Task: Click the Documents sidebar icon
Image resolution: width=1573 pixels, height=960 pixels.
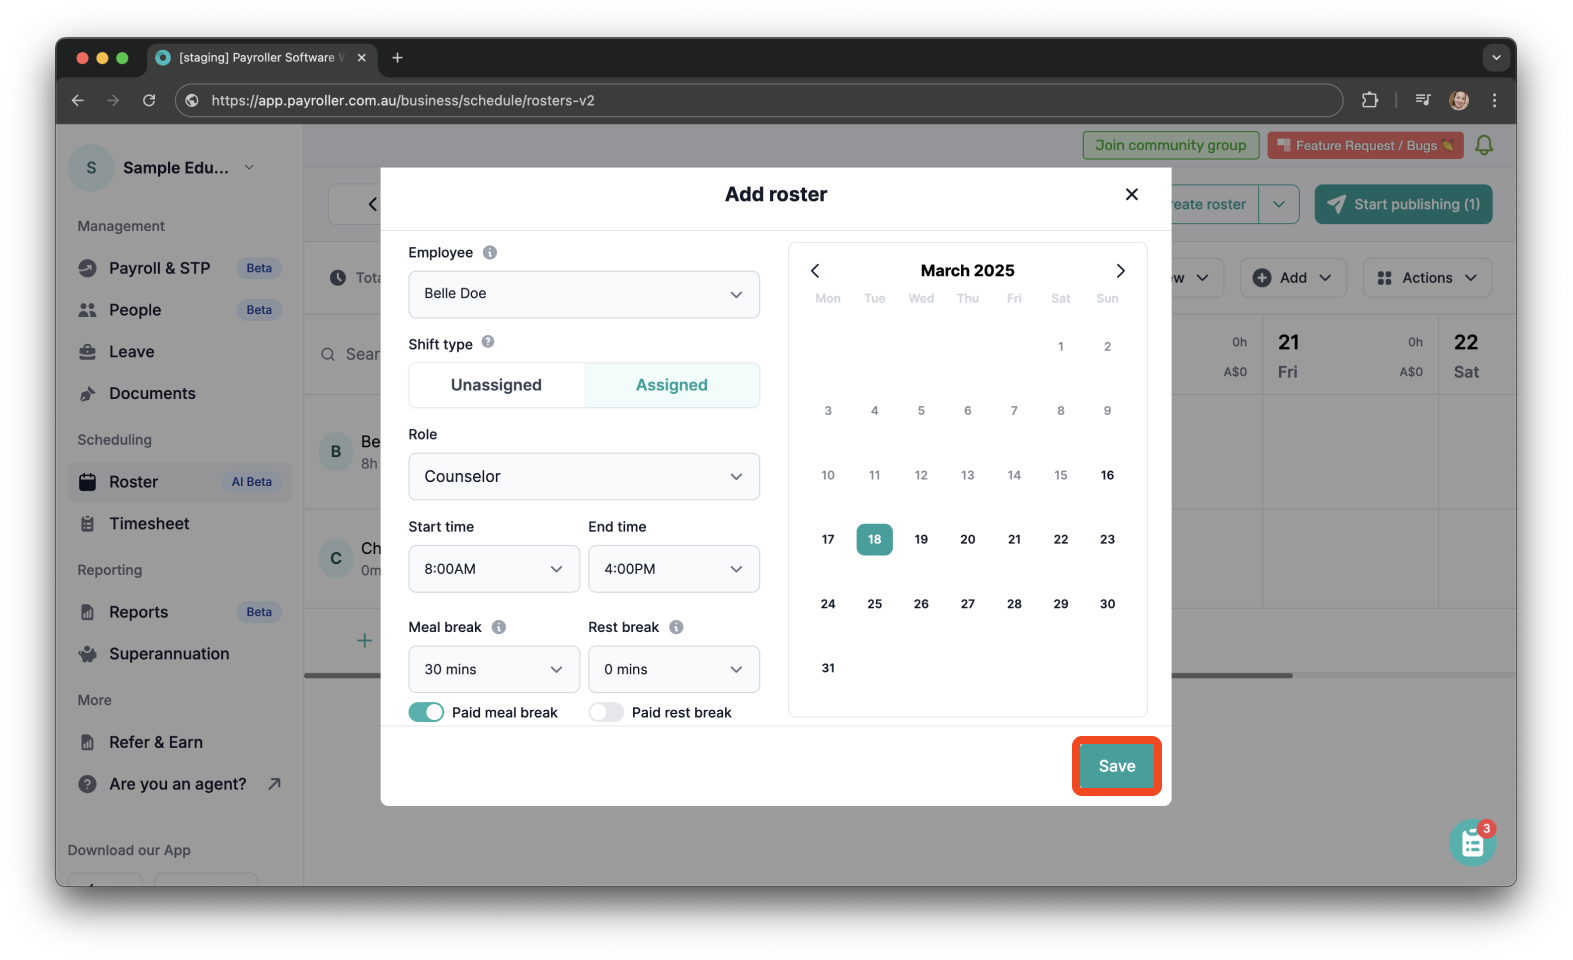Action: pos(88,394)
